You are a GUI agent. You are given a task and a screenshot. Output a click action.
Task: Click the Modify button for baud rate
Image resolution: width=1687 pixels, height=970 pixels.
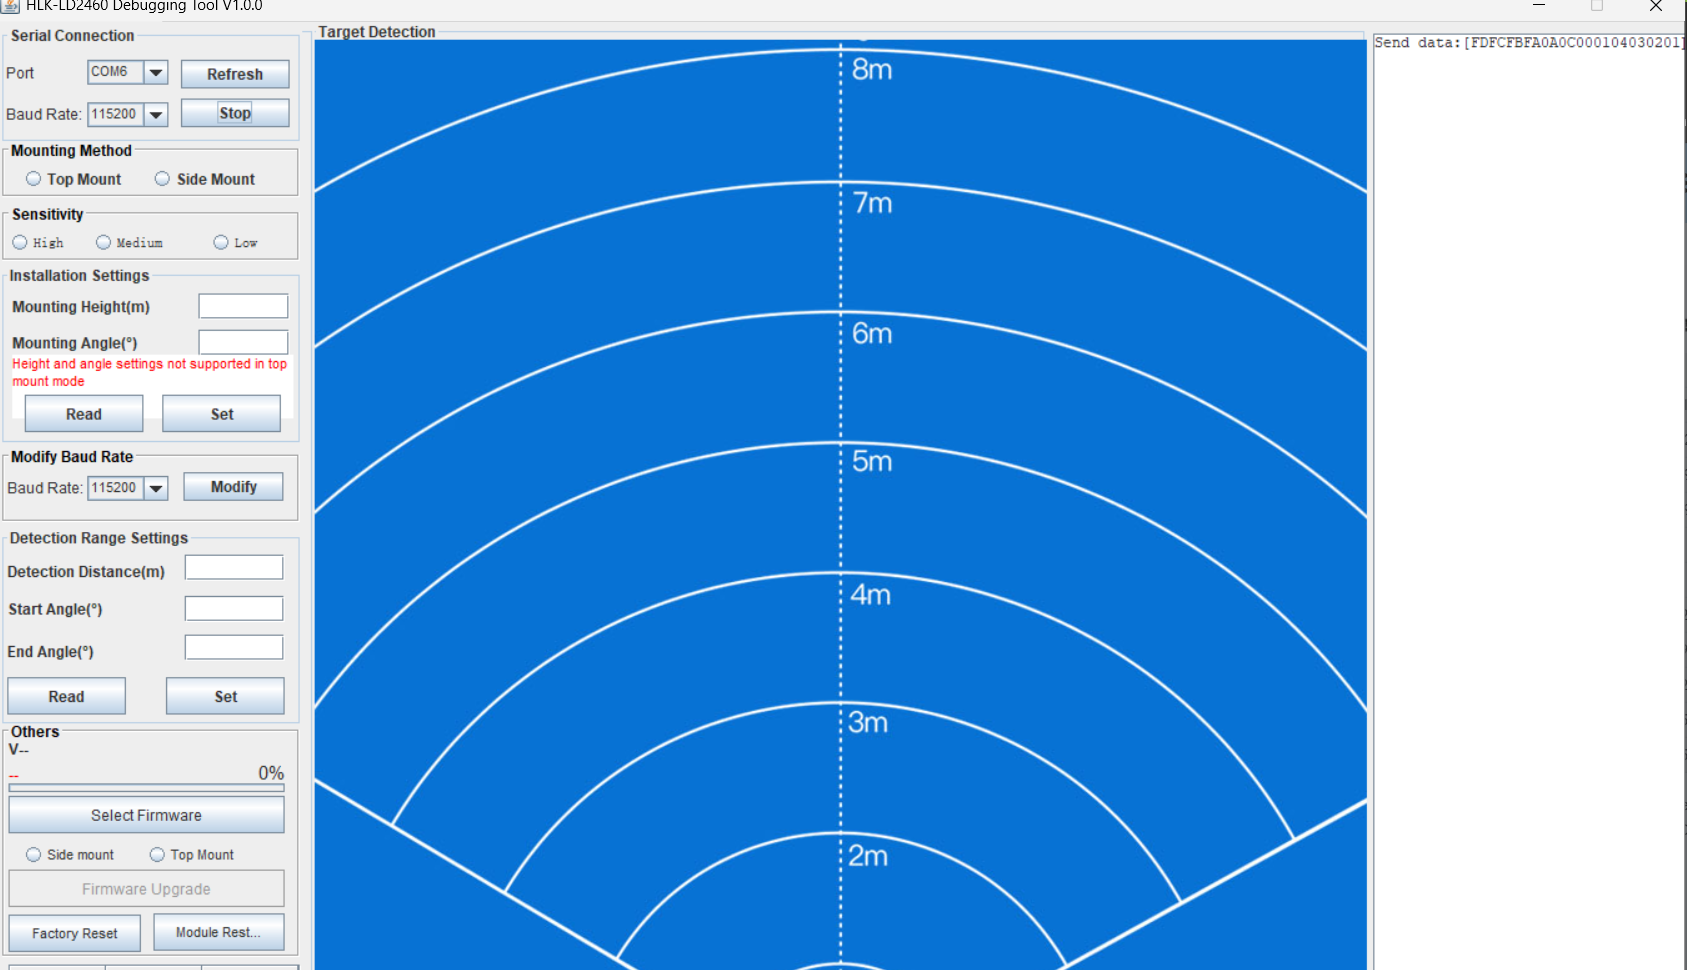(x=233, y=487)
